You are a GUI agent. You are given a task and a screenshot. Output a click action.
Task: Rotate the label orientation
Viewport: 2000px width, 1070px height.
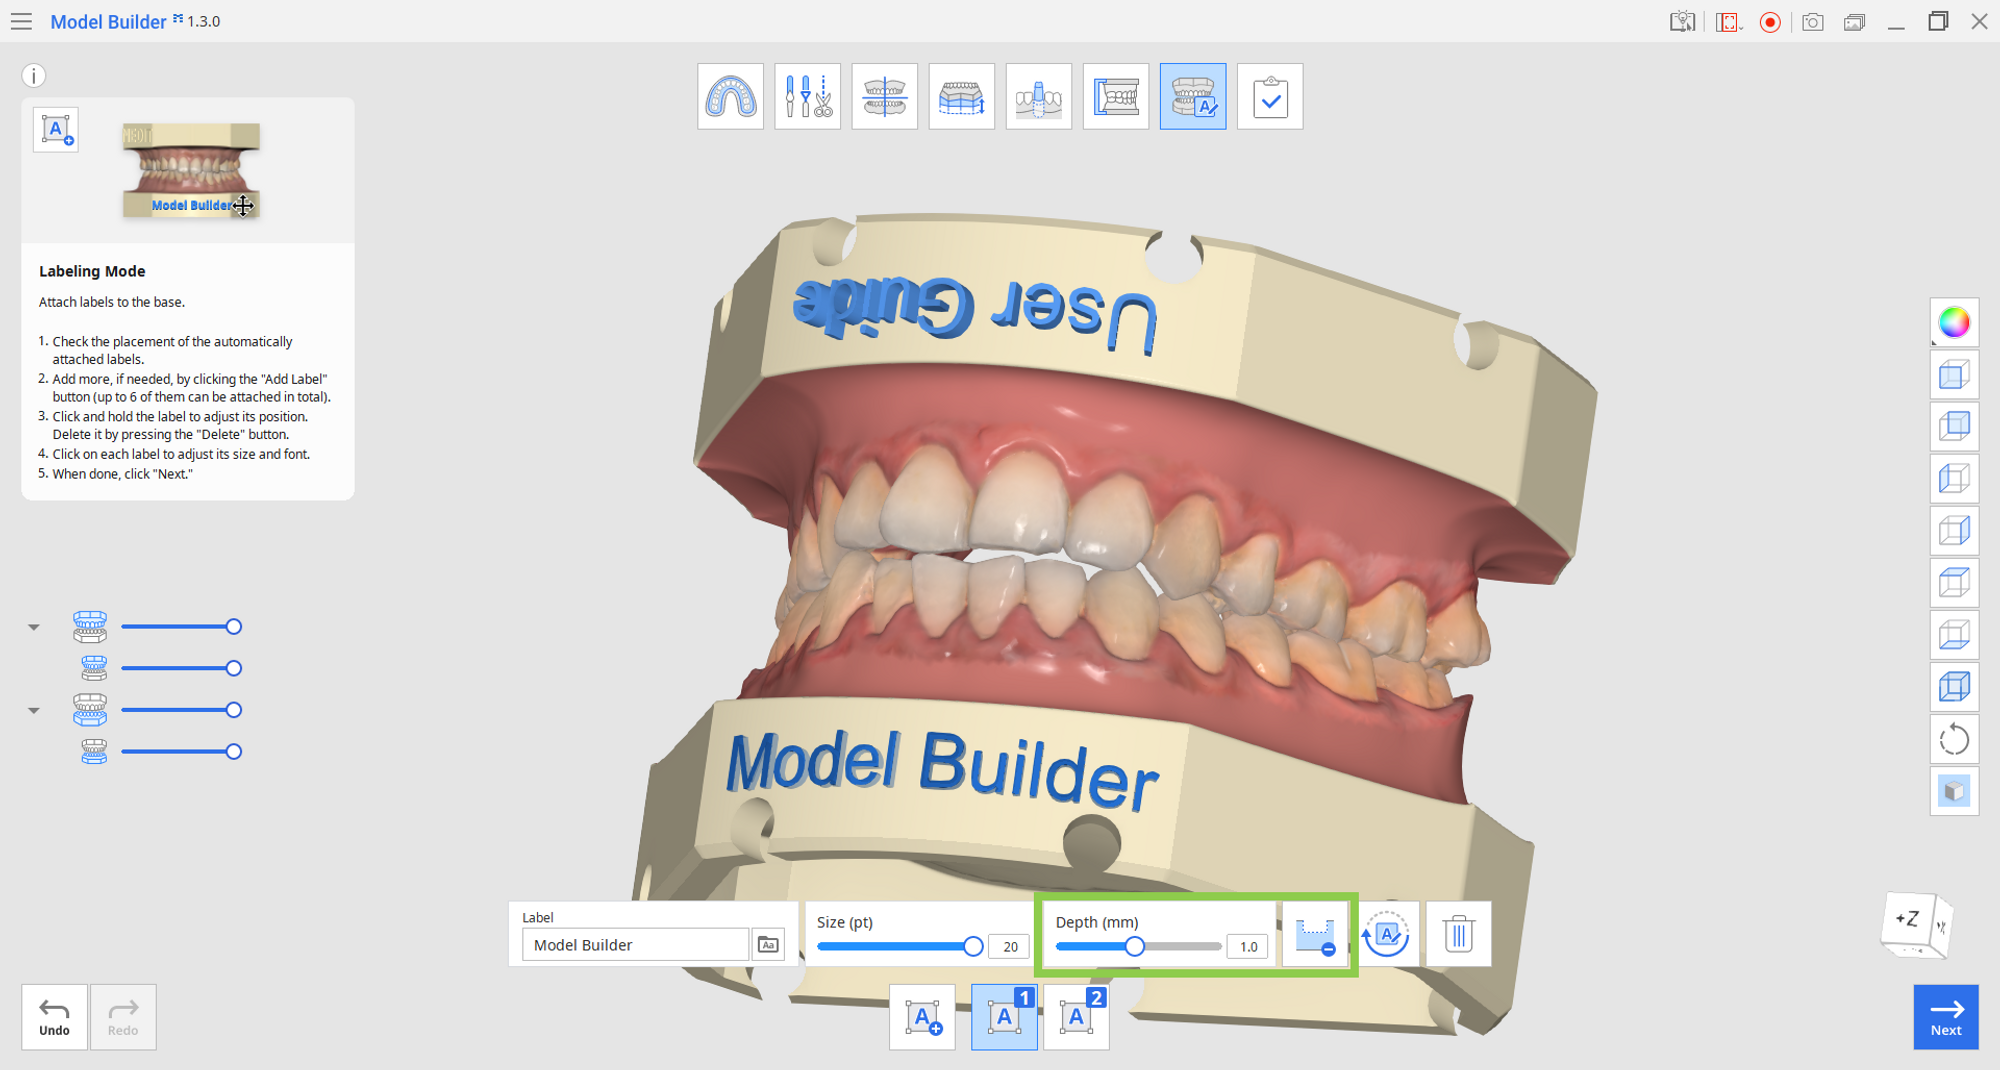(x=1387, y=934)
